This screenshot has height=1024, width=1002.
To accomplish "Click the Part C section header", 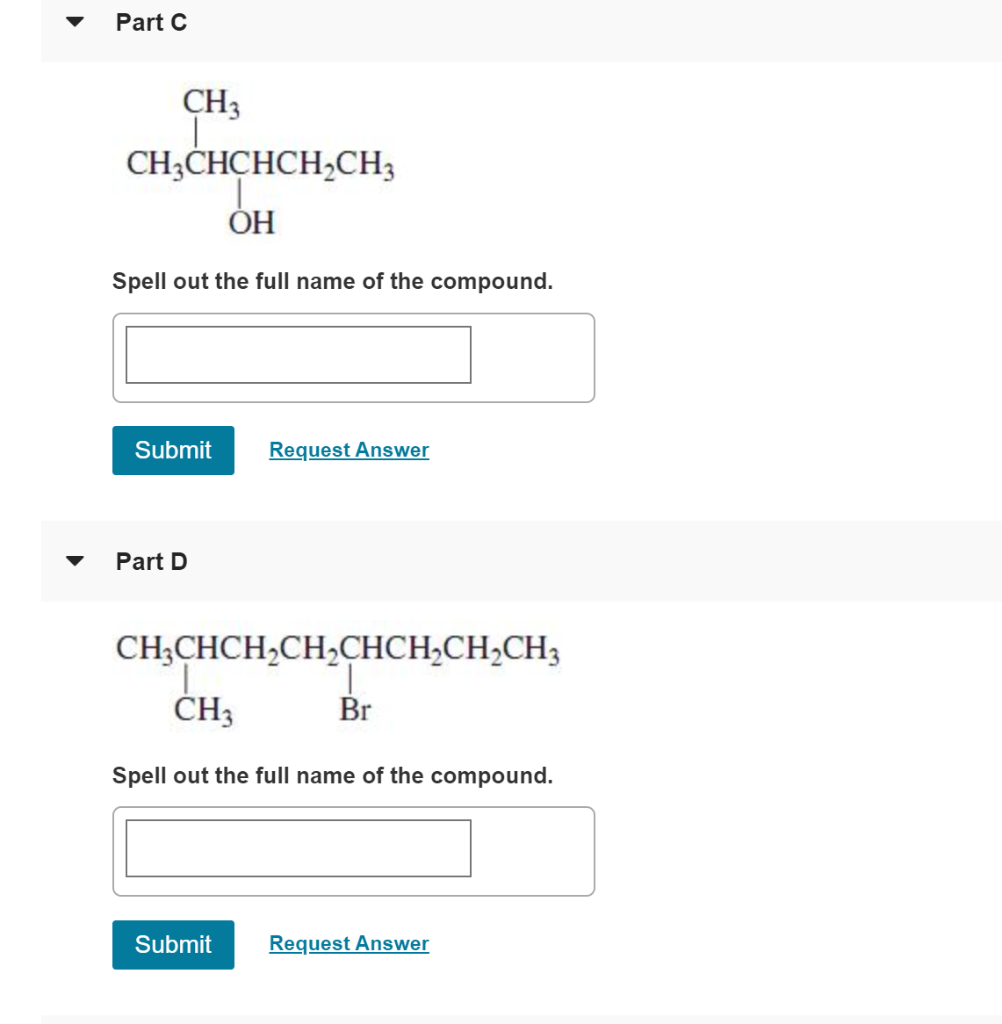I will click(x=151, y=22).
